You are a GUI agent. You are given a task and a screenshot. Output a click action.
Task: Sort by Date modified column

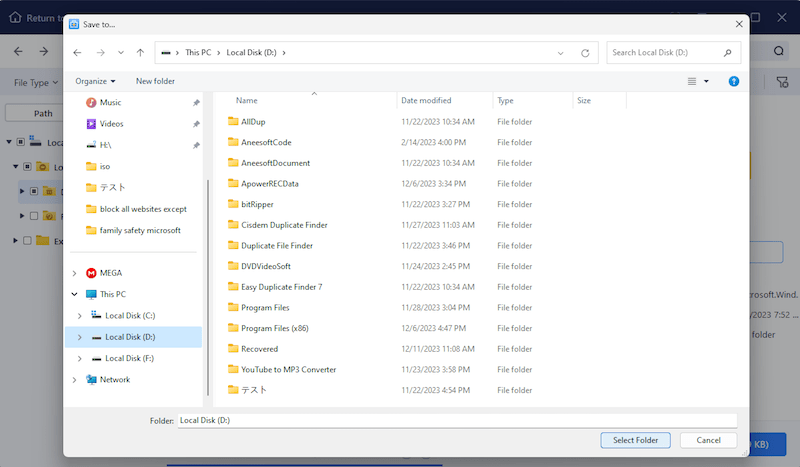point(426,101)
